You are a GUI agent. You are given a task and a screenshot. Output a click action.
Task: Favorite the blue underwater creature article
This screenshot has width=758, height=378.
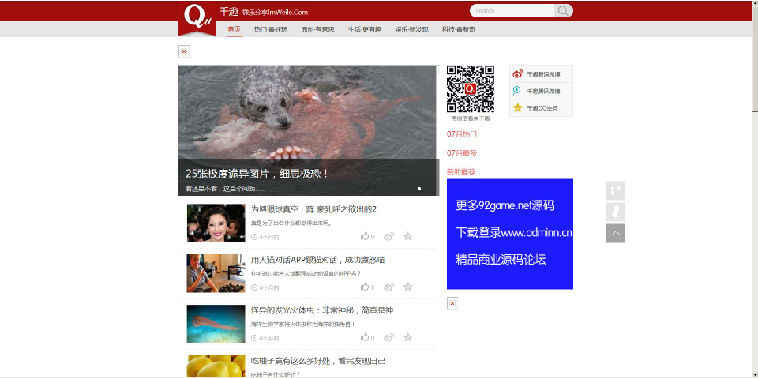(408, 337)
